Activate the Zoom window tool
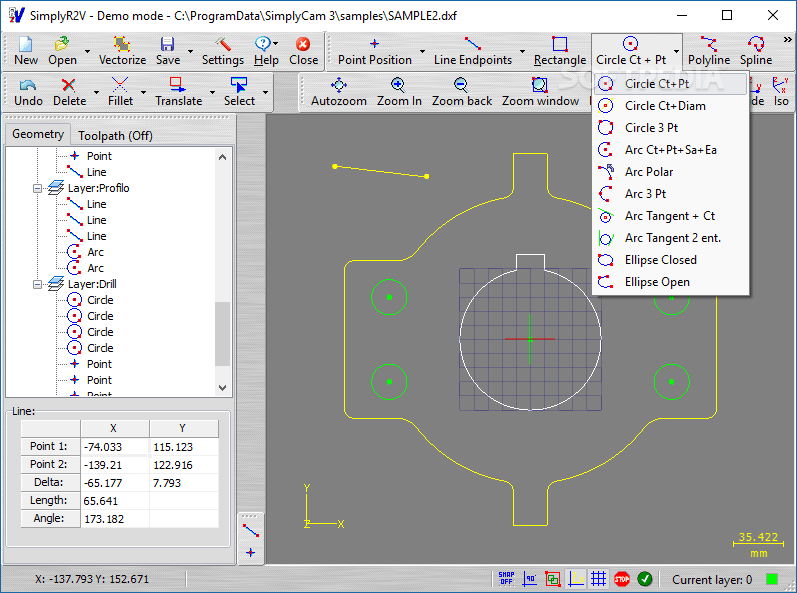Image resolution: width=797 pixels, height=593 pixels. click(540, 92)
